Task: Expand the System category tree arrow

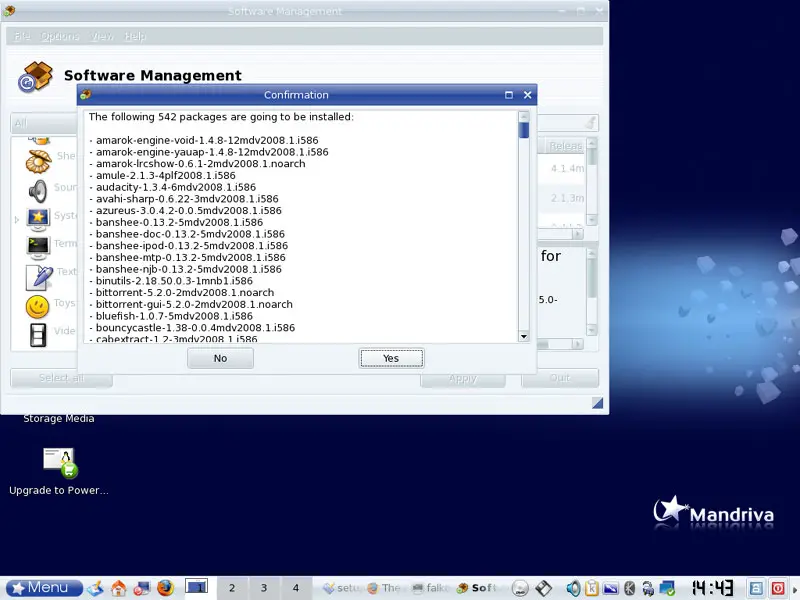Action: click(17, 220)
